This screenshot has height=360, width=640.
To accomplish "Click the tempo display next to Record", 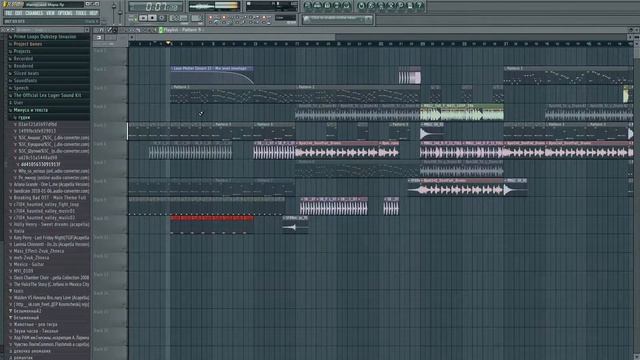I will pyautogui.click(x=178, y=18).
